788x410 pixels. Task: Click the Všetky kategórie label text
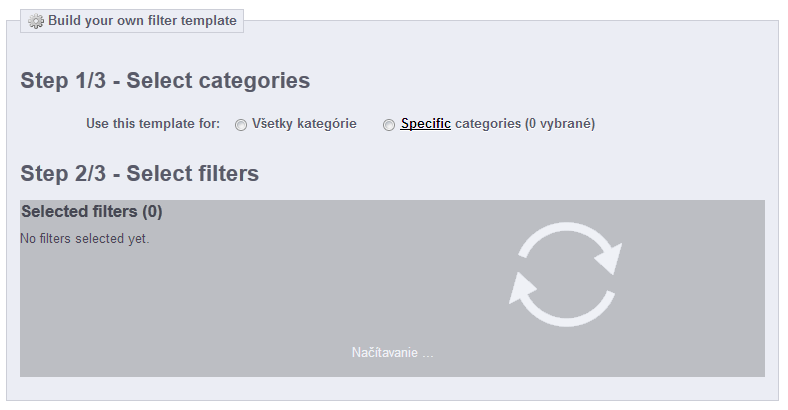pos(304,124)
